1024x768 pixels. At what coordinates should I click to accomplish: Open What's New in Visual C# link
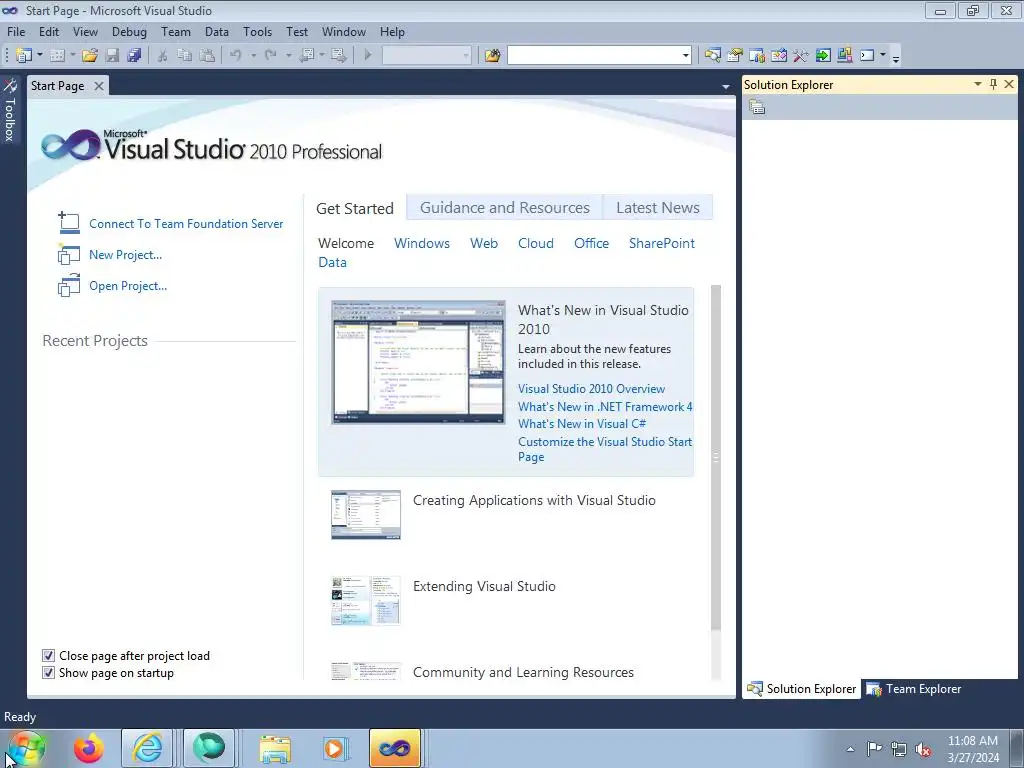point(582,424)
